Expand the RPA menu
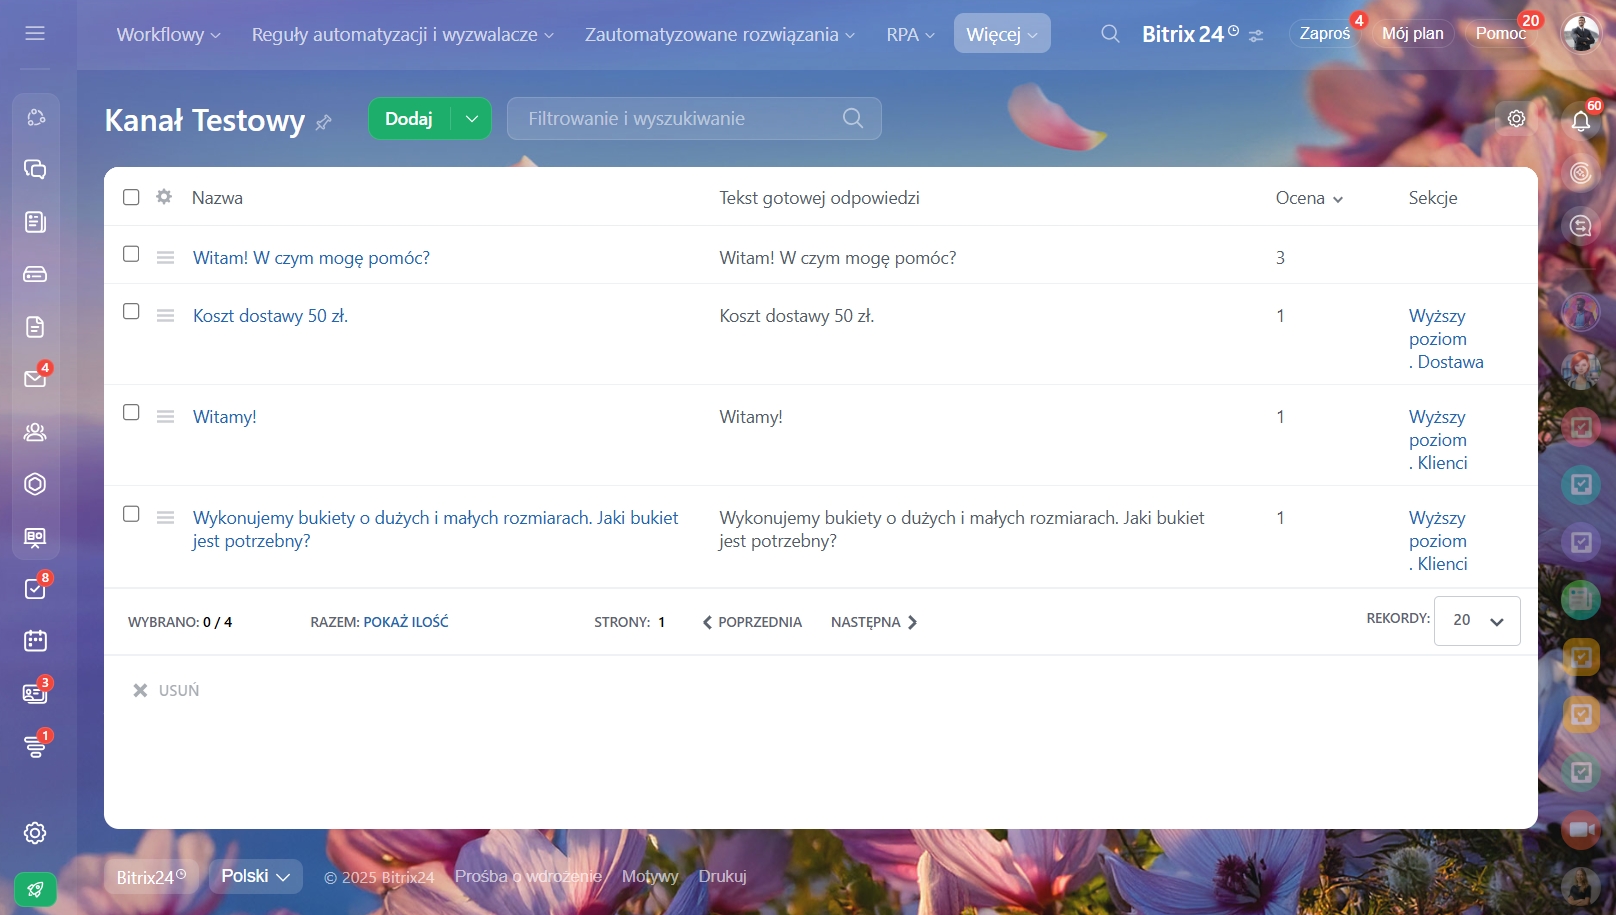This screenshot has height=915, width=1616. 910,34
